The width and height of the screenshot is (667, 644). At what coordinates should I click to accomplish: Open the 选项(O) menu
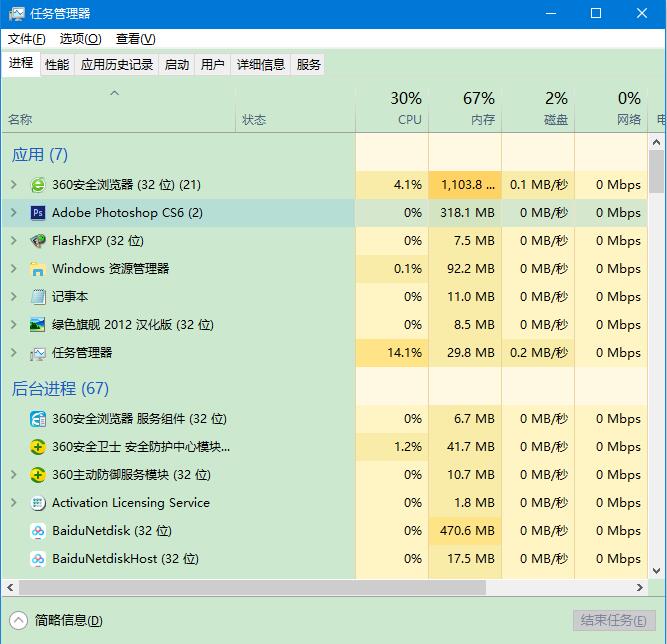point(80,39)
